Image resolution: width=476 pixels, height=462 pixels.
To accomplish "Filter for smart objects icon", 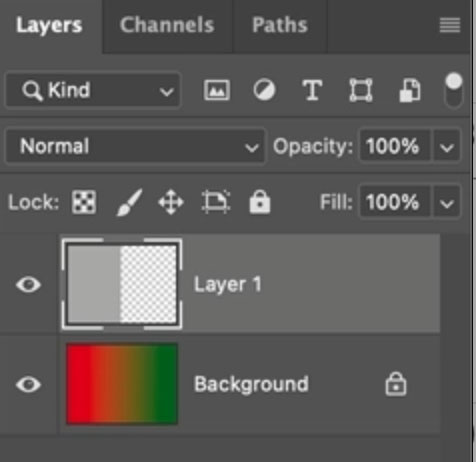I will coord(410,90).
